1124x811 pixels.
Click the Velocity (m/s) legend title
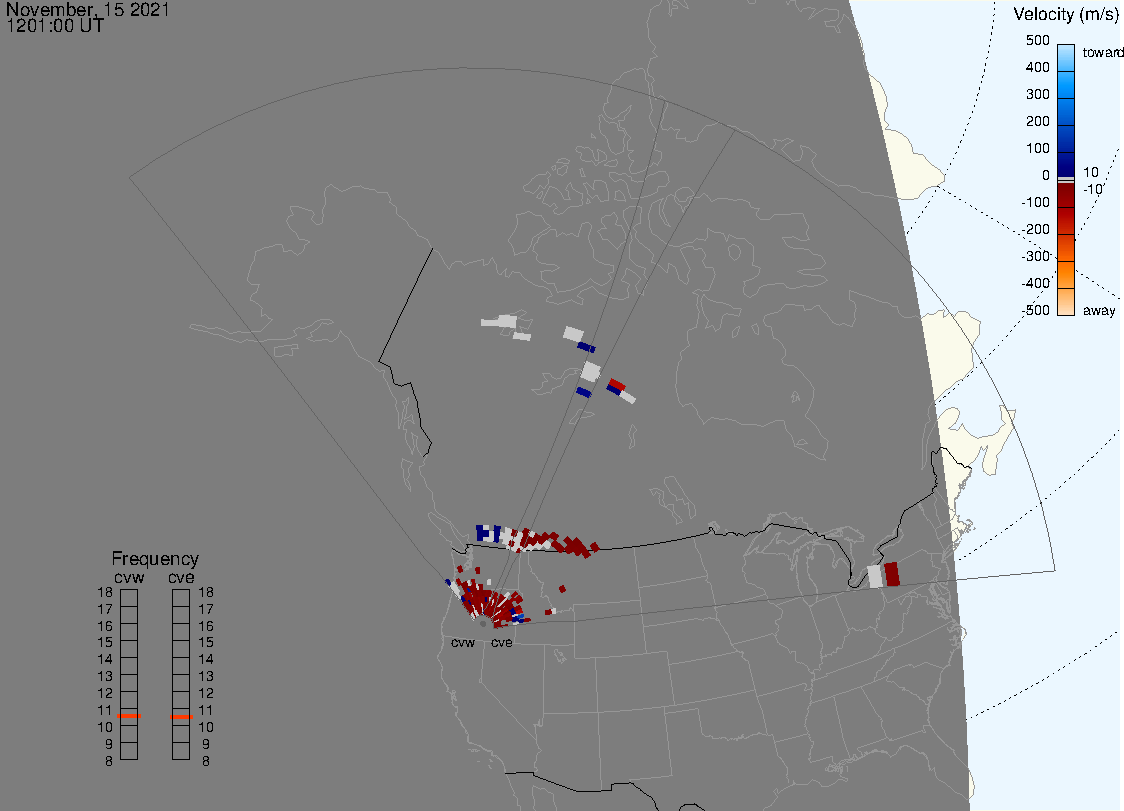tap(1065, 14)
